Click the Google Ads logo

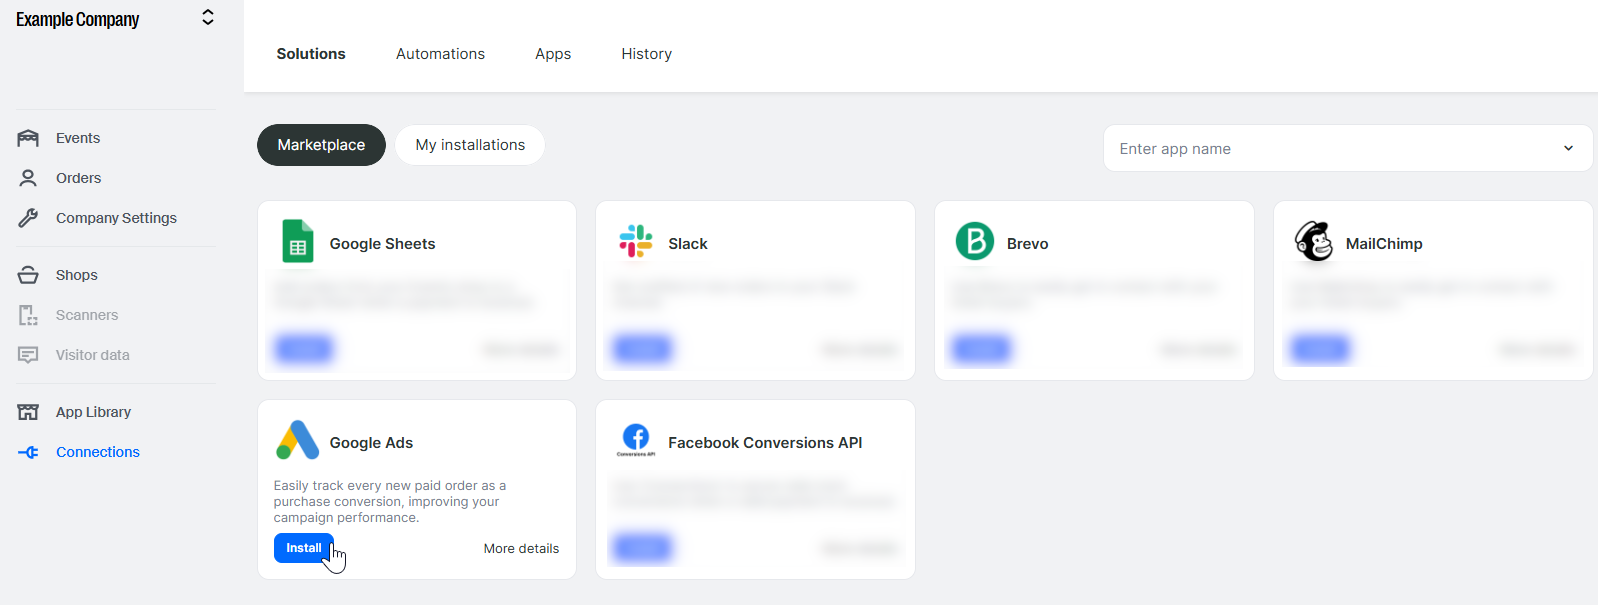tap(297, 440)
